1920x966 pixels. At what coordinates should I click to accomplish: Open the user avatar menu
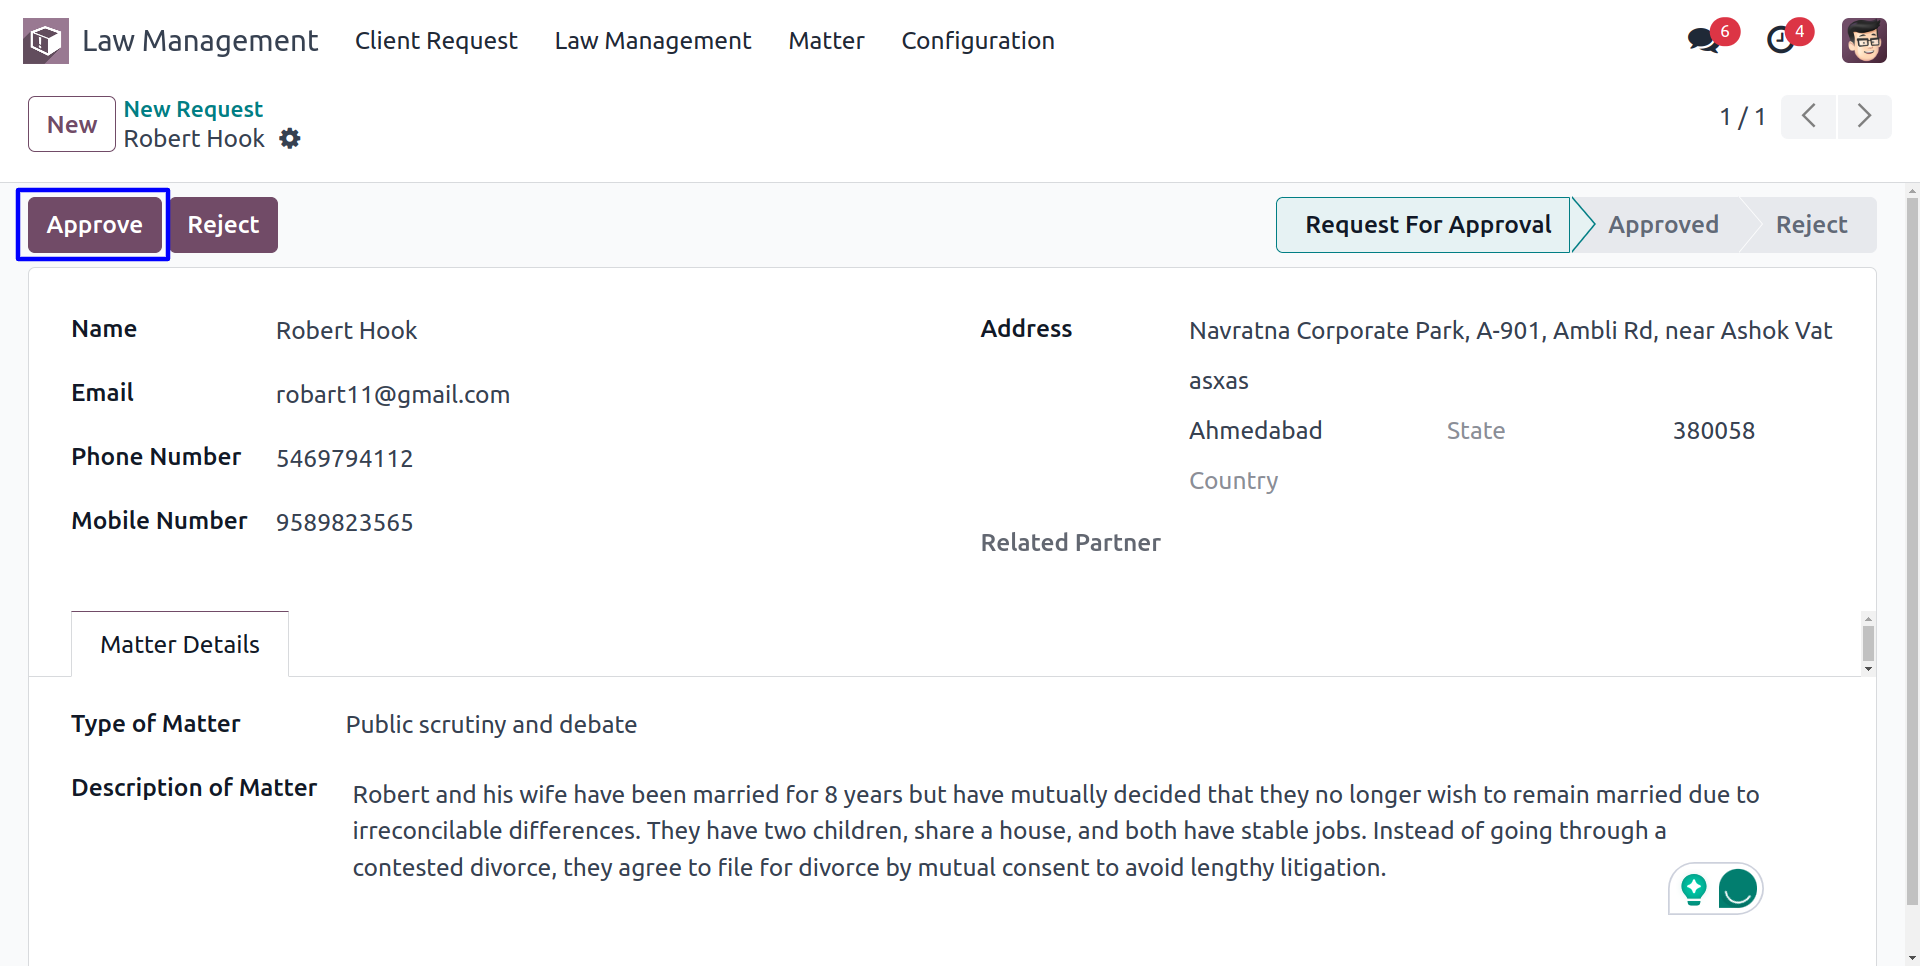1864,41
